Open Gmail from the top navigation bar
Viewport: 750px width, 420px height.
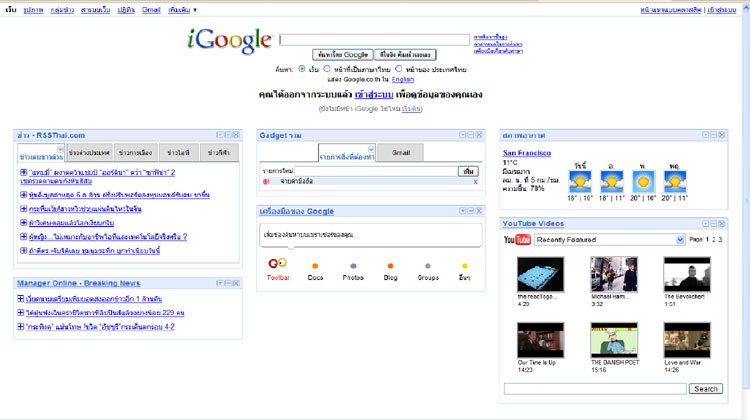(151, 10)
